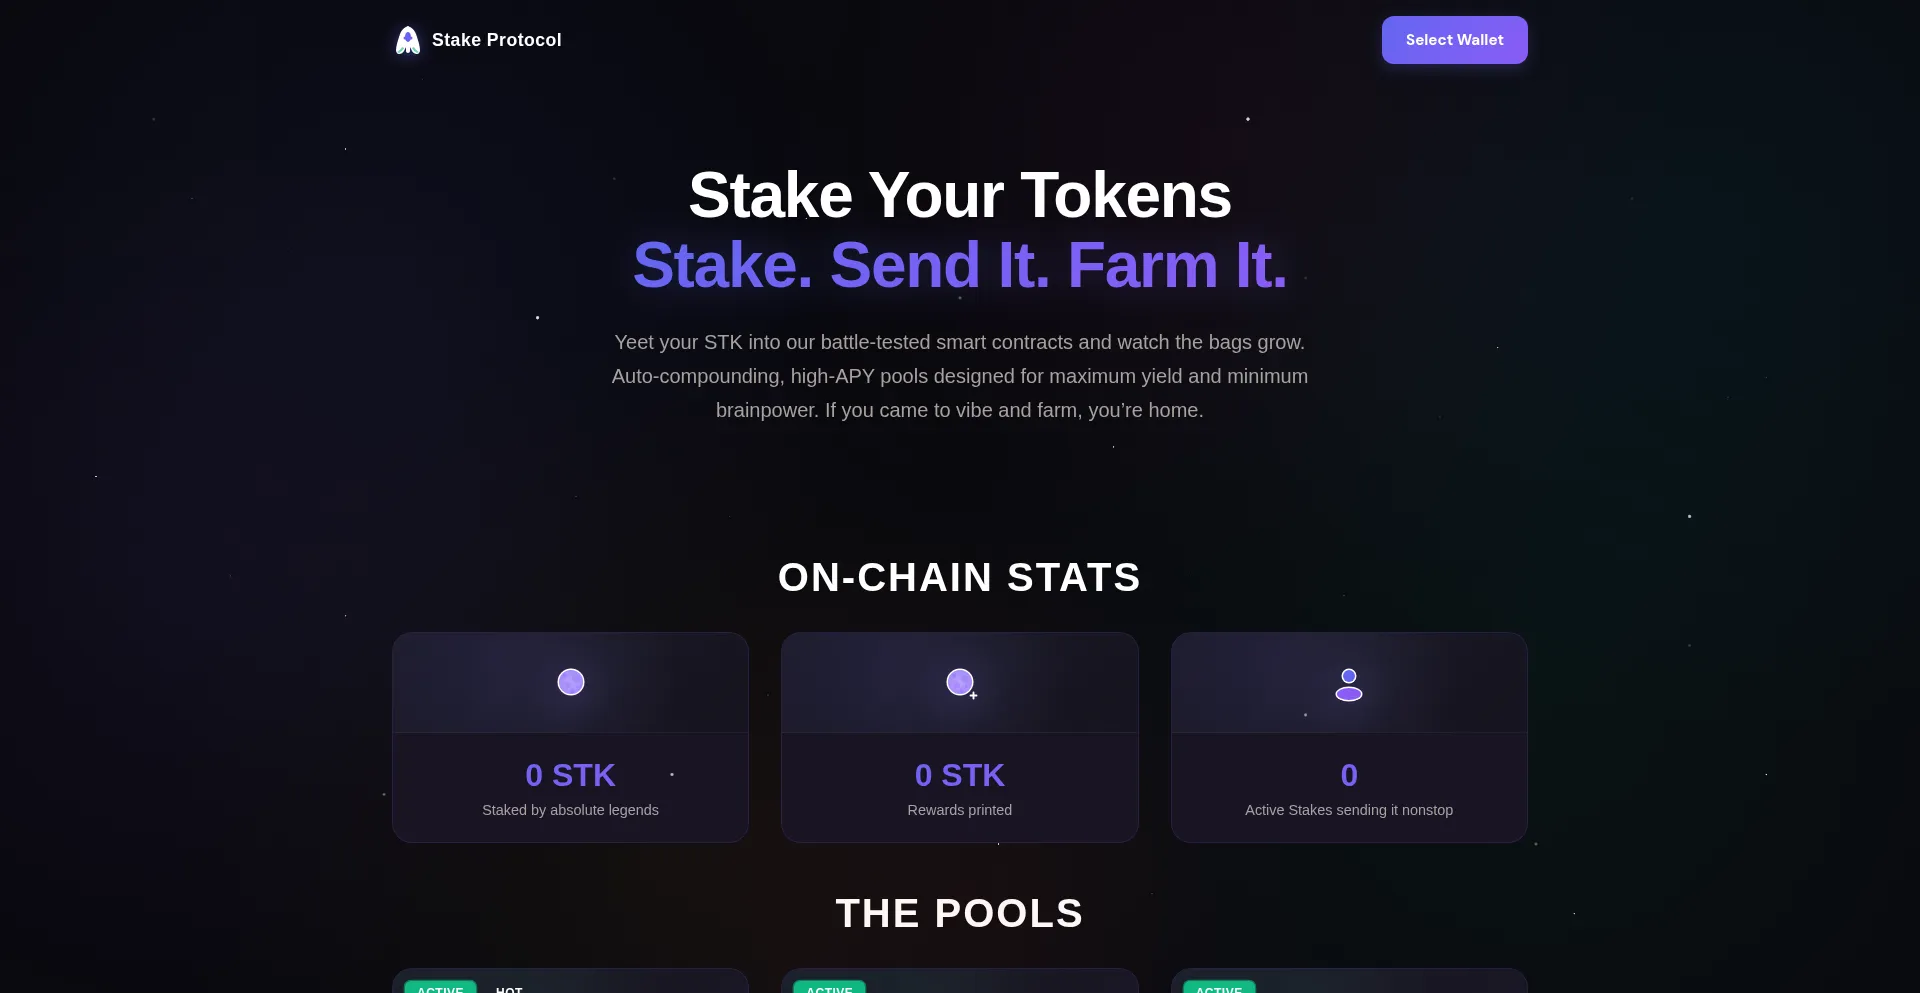Click the 'Staked by absolute legends' label

coord(570,810)
